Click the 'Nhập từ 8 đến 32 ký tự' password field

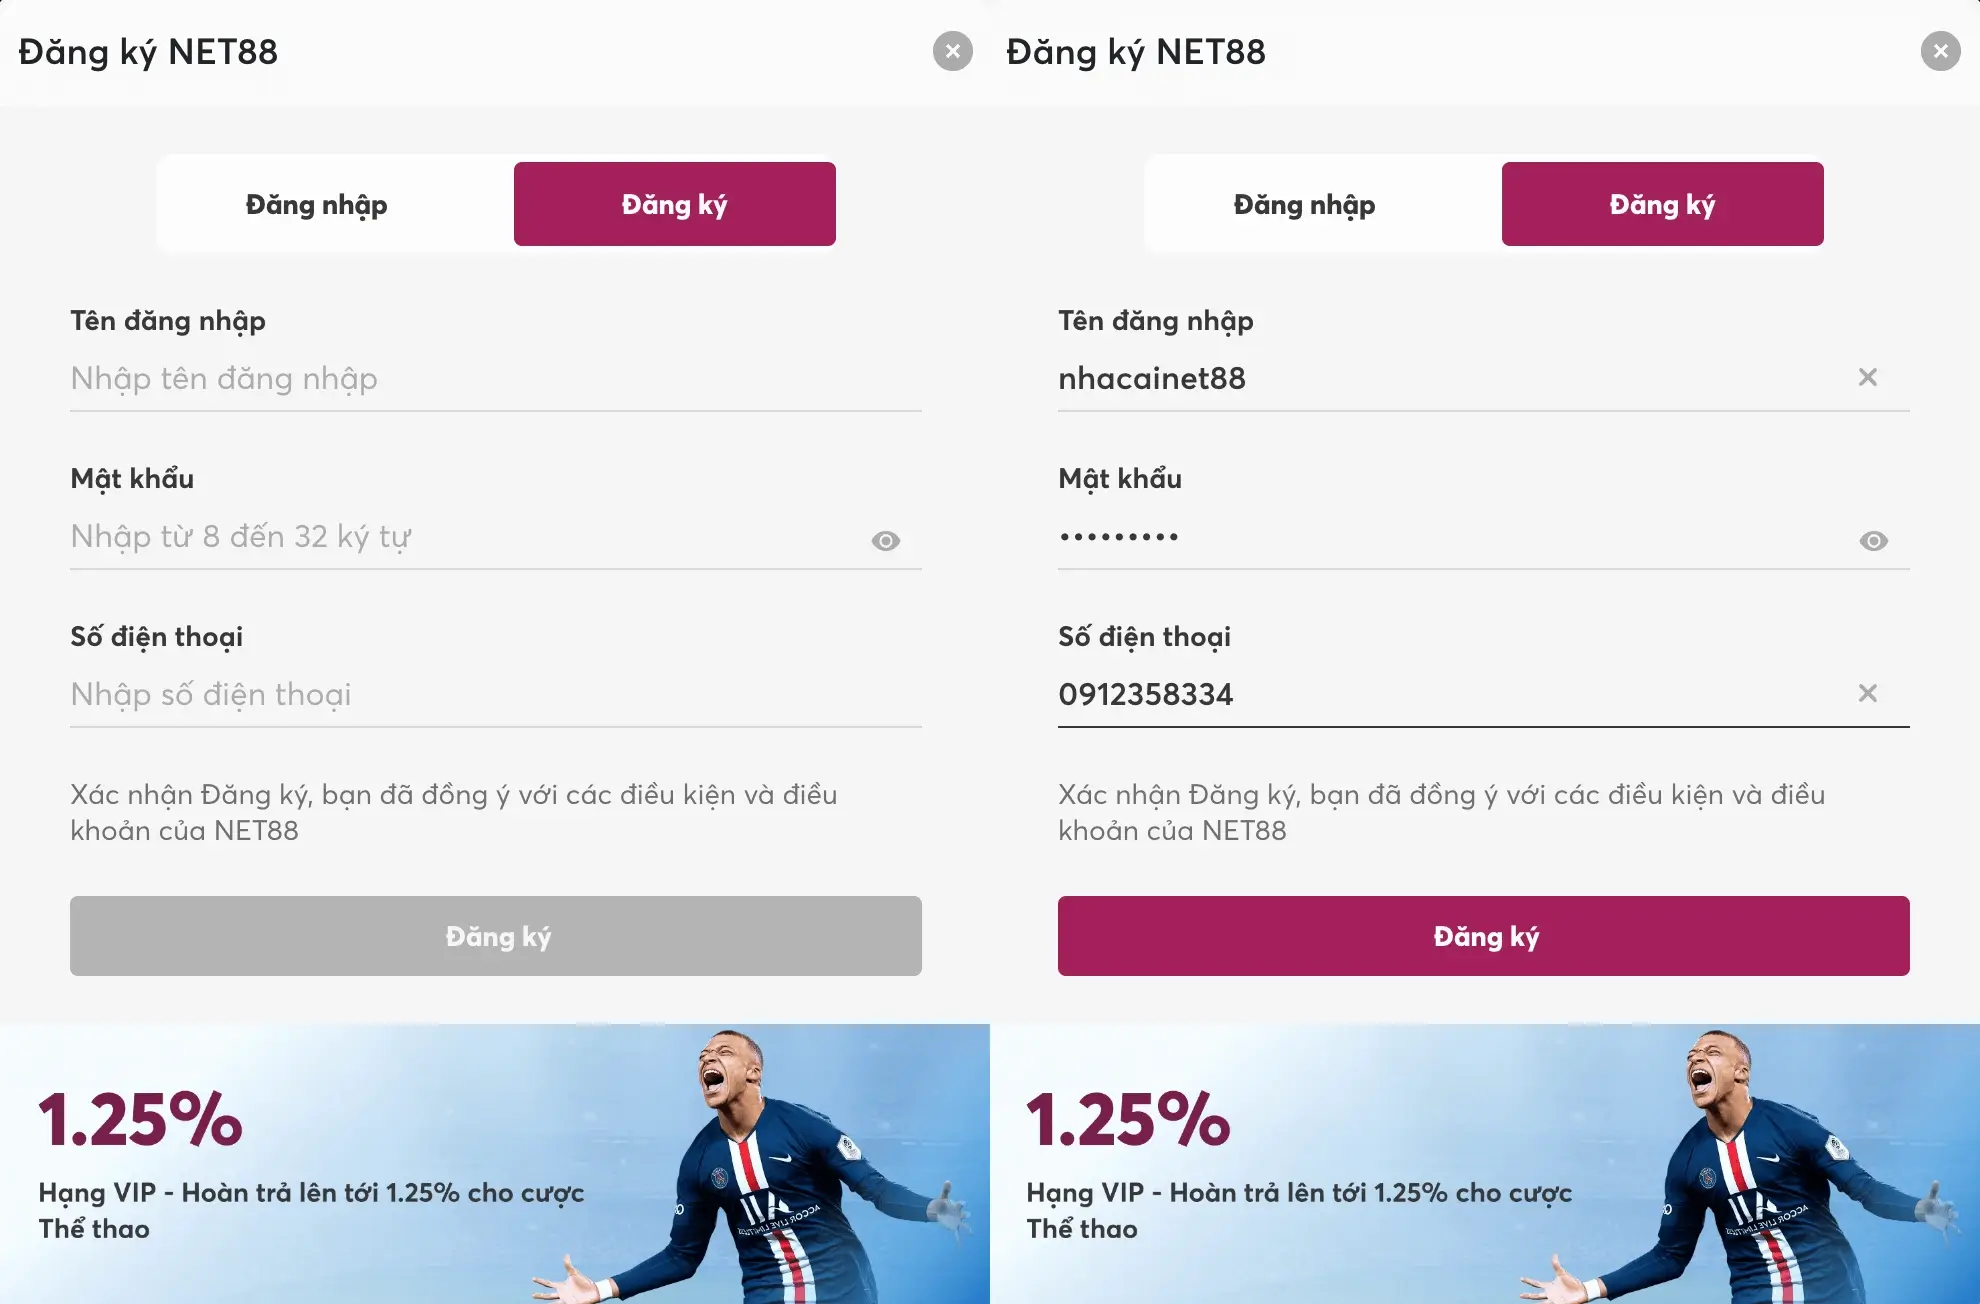460,537
